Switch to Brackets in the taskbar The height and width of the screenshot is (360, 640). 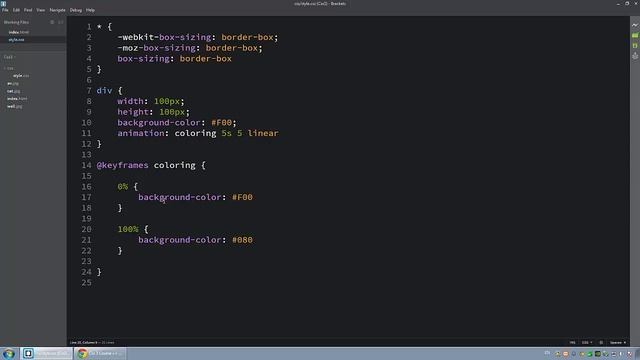coord(46,353)
